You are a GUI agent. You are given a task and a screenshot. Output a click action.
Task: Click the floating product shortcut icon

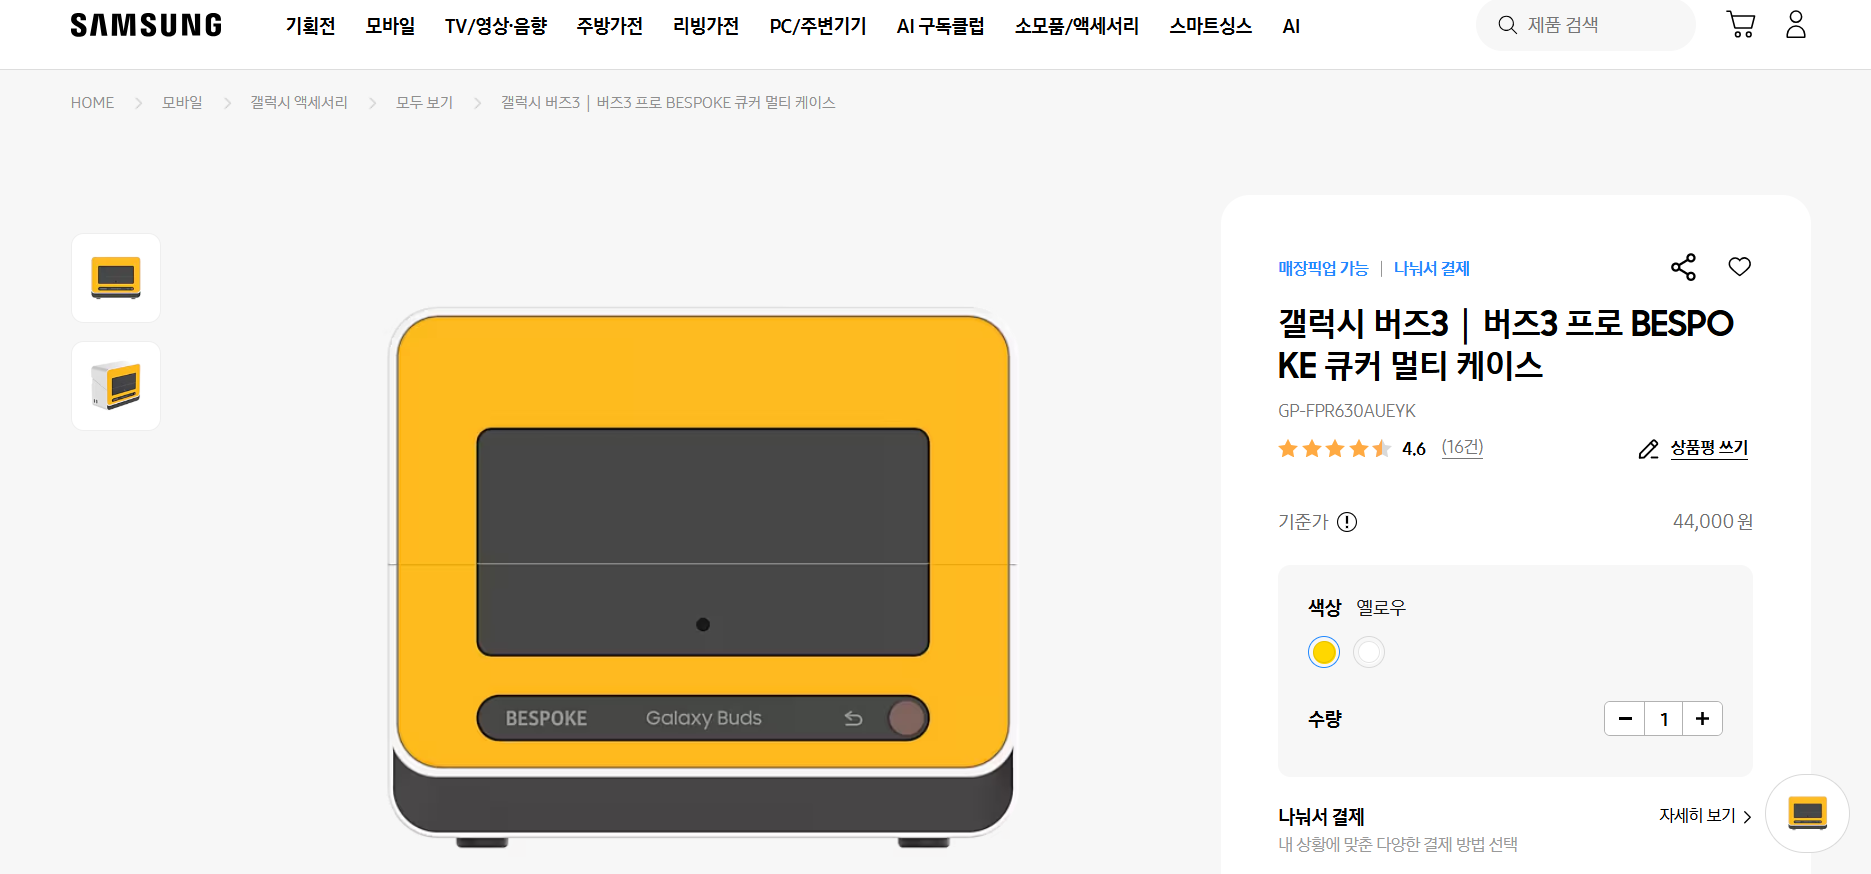[1807, 813]
